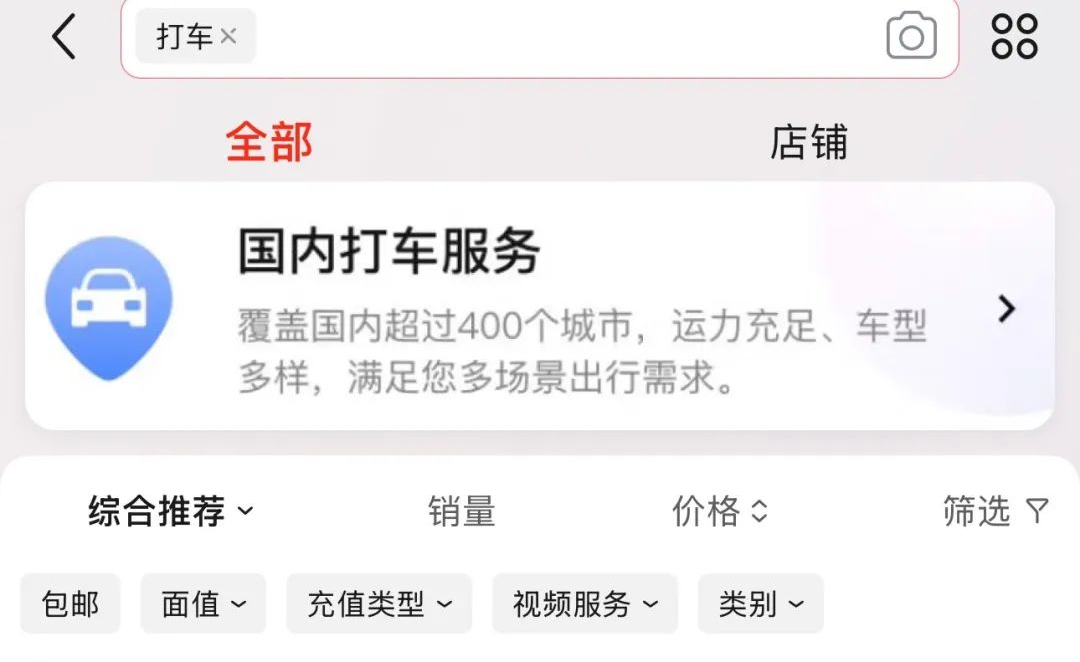
Task: Expand the 视频服务 dropdown
Action: tap(585, 603)
